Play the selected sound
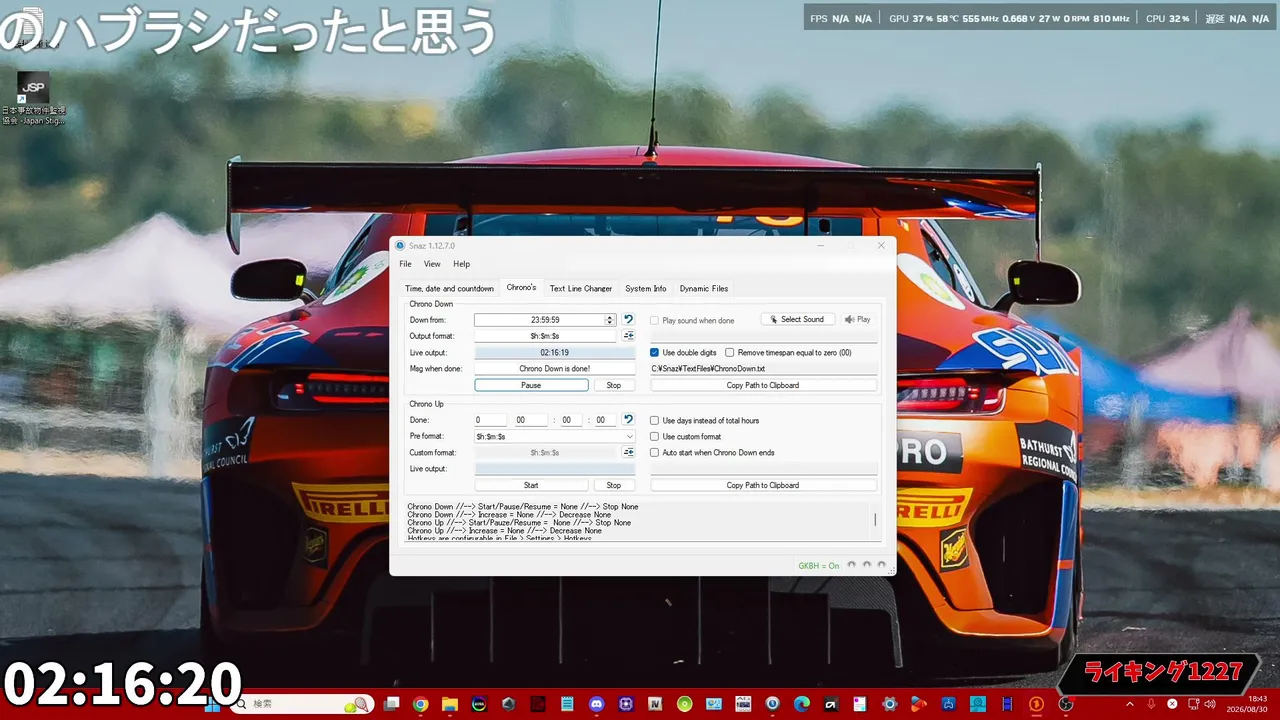The height and width of the screenshot is (720, 1280). click(x=857, y=320)
